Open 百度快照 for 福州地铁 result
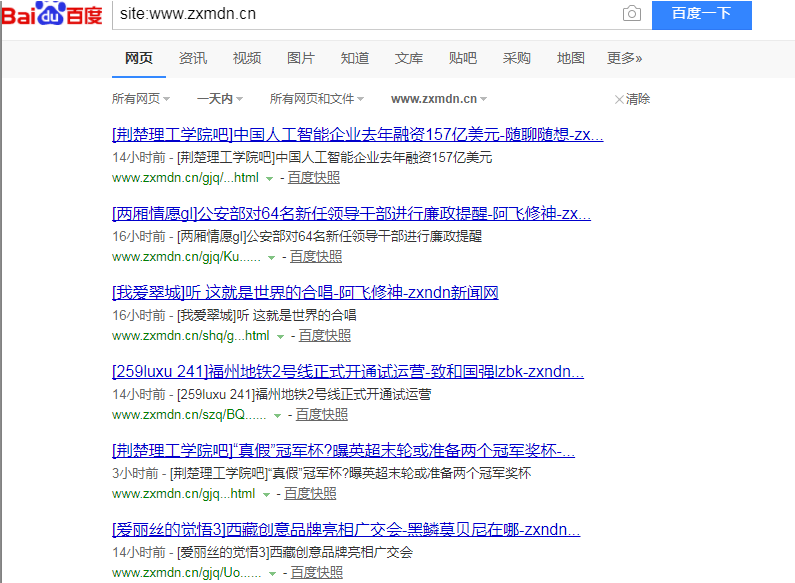This screenshot has width=795, height=583. point(321,415)
